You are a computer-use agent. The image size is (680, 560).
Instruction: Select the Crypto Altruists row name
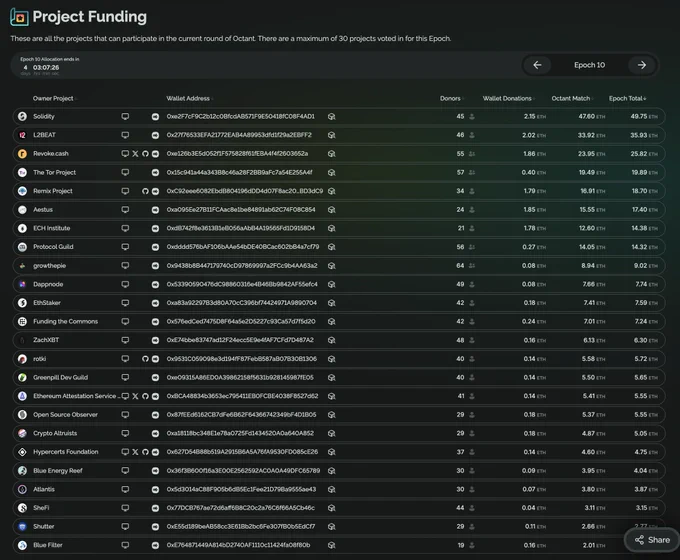(x=55, y=433)
